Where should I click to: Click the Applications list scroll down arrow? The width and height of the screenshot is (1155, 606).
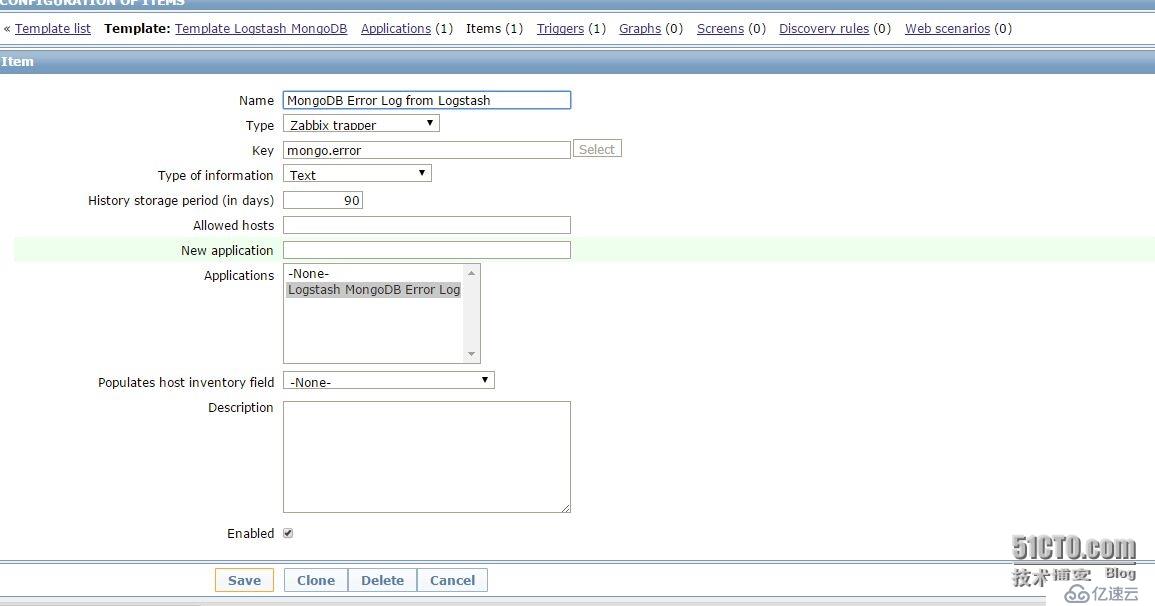[471, 354]
